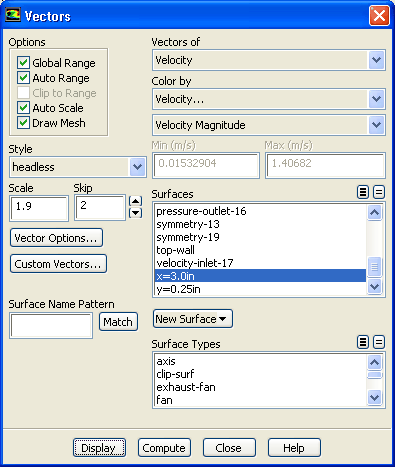Disable the Global Range checkbox
Image resolution: width=395 pixels, height=467 pixels.
tap(23, 63)
